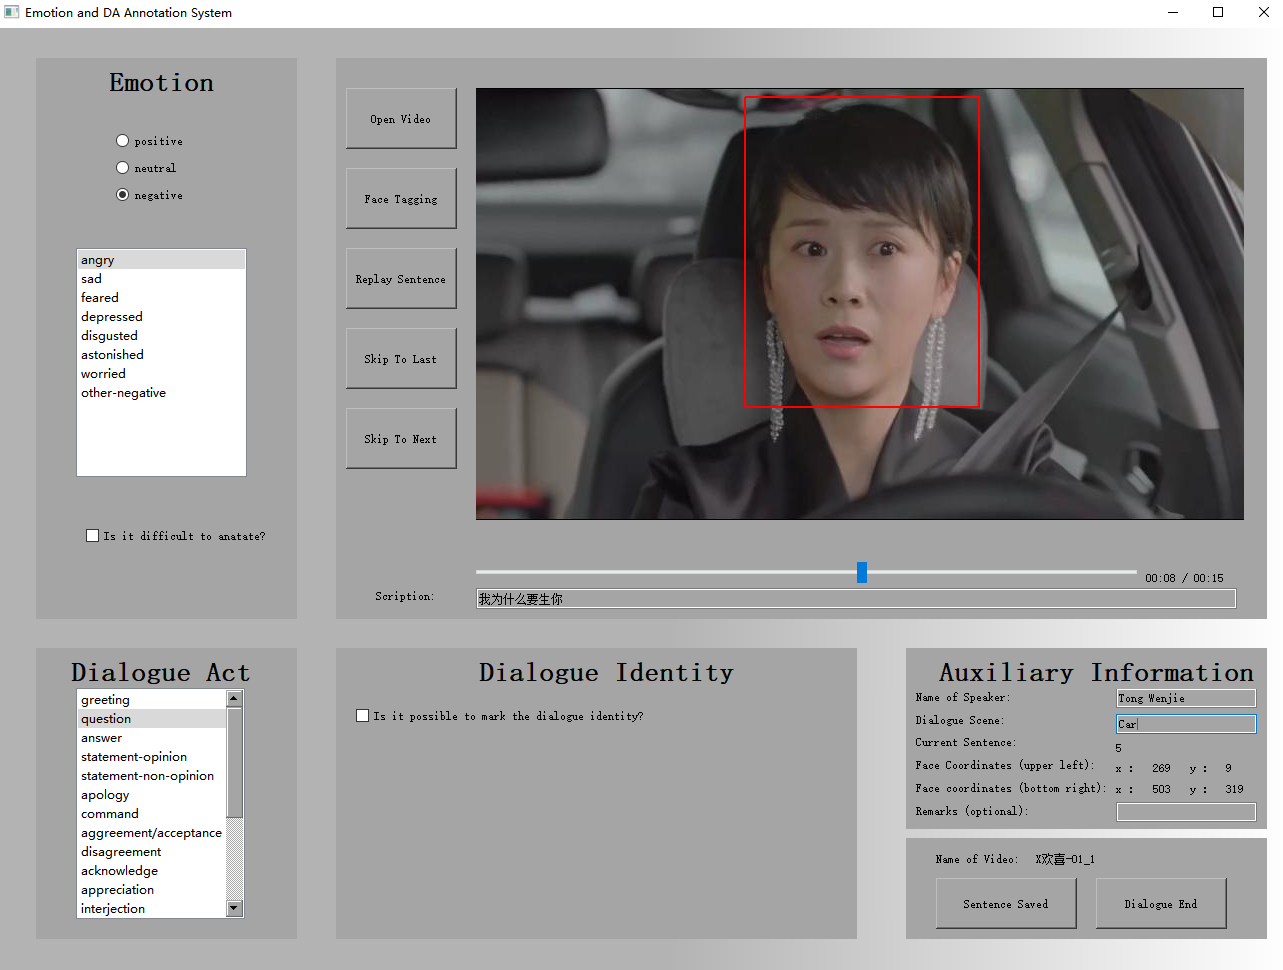Click the app icon in title bar
The height and width of the screenshot is (970, 1283).
pos(12,13)
